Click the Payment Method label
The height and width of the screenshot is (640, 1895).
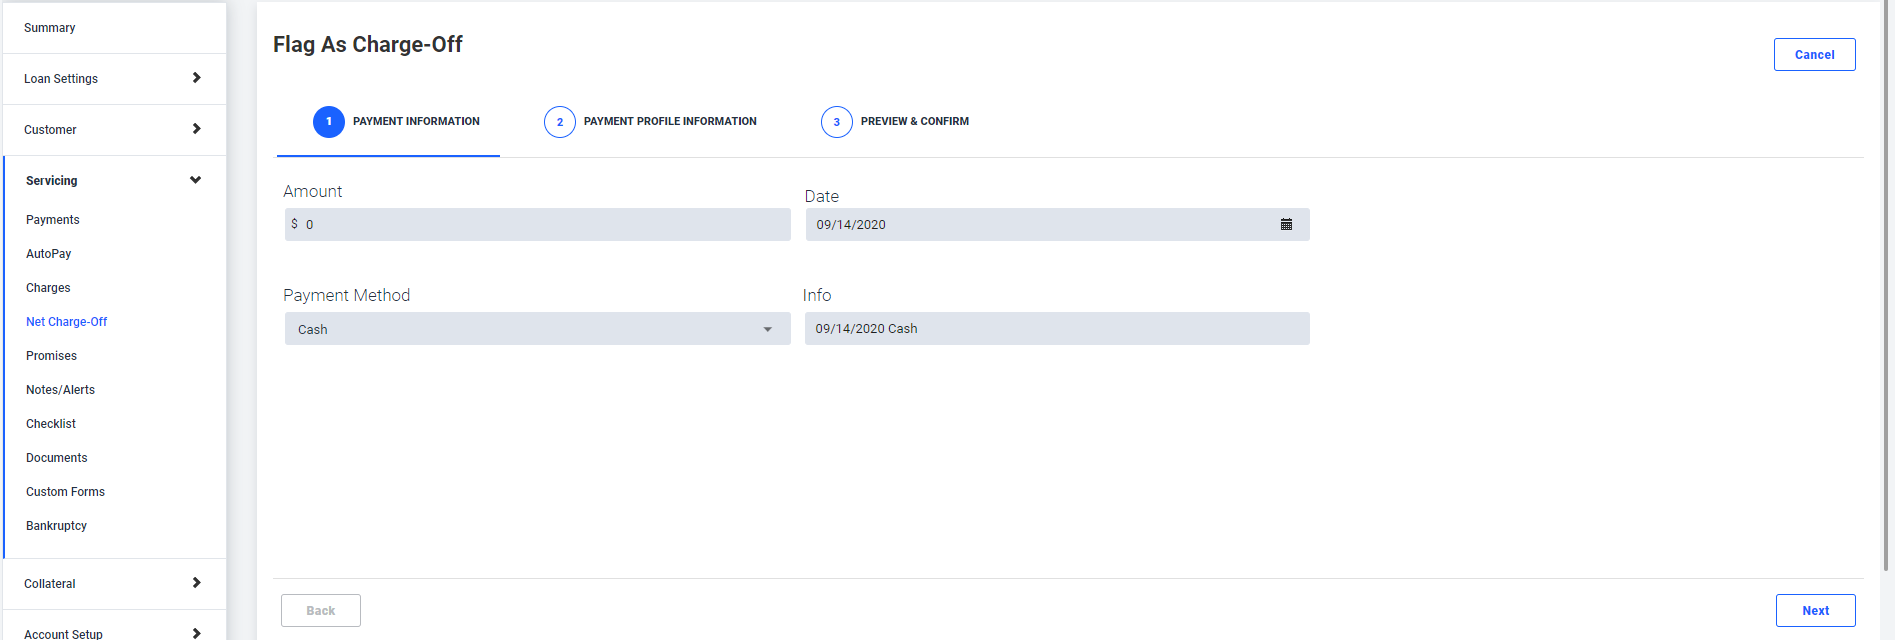click(x=346, y=295)
